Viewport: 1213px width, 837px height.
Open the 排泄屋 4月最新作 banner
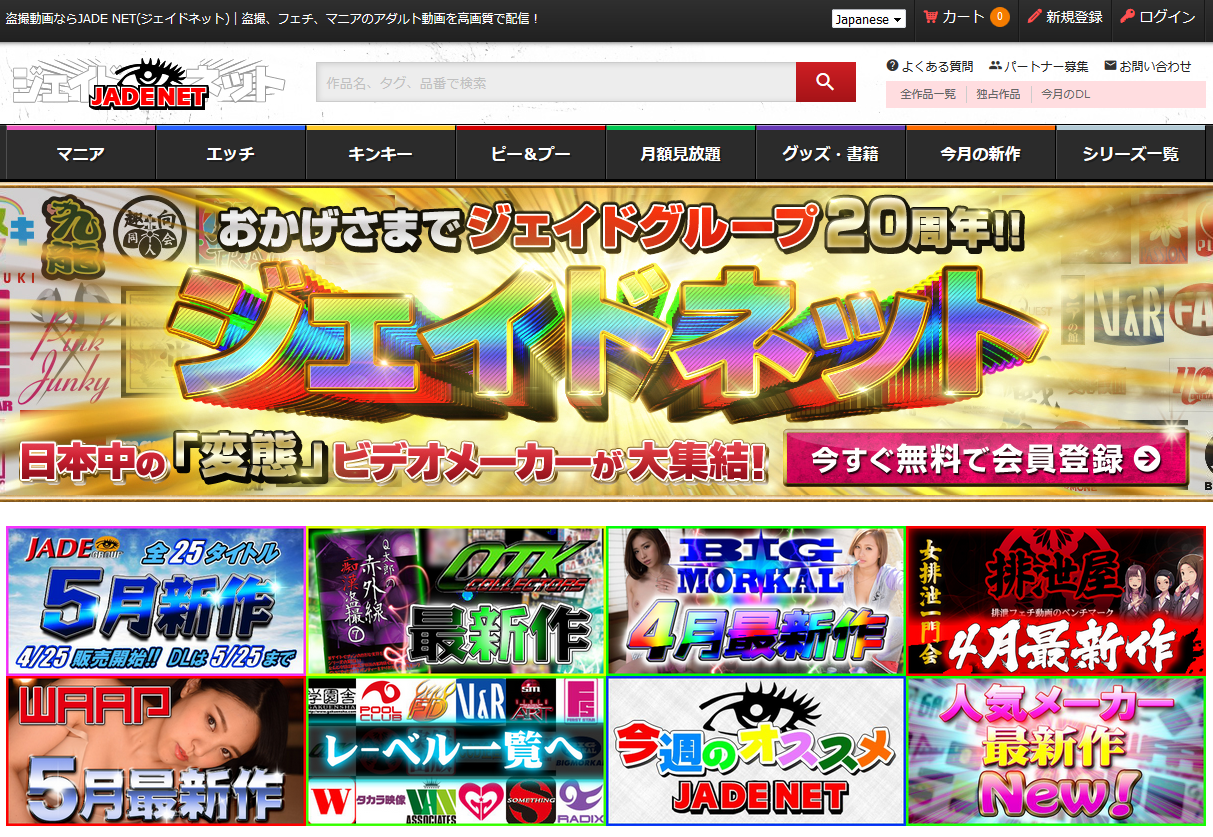[x=1056, y=601]
